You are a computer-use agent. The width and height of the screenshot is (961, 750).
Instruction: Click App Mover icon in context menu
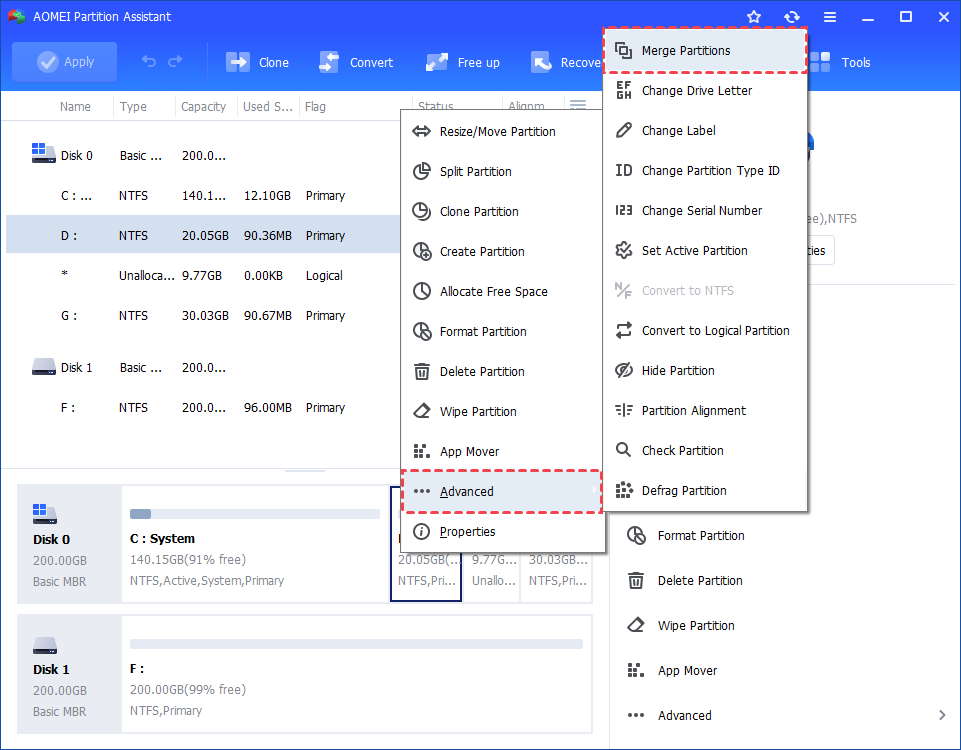click(x=421, y=452)
